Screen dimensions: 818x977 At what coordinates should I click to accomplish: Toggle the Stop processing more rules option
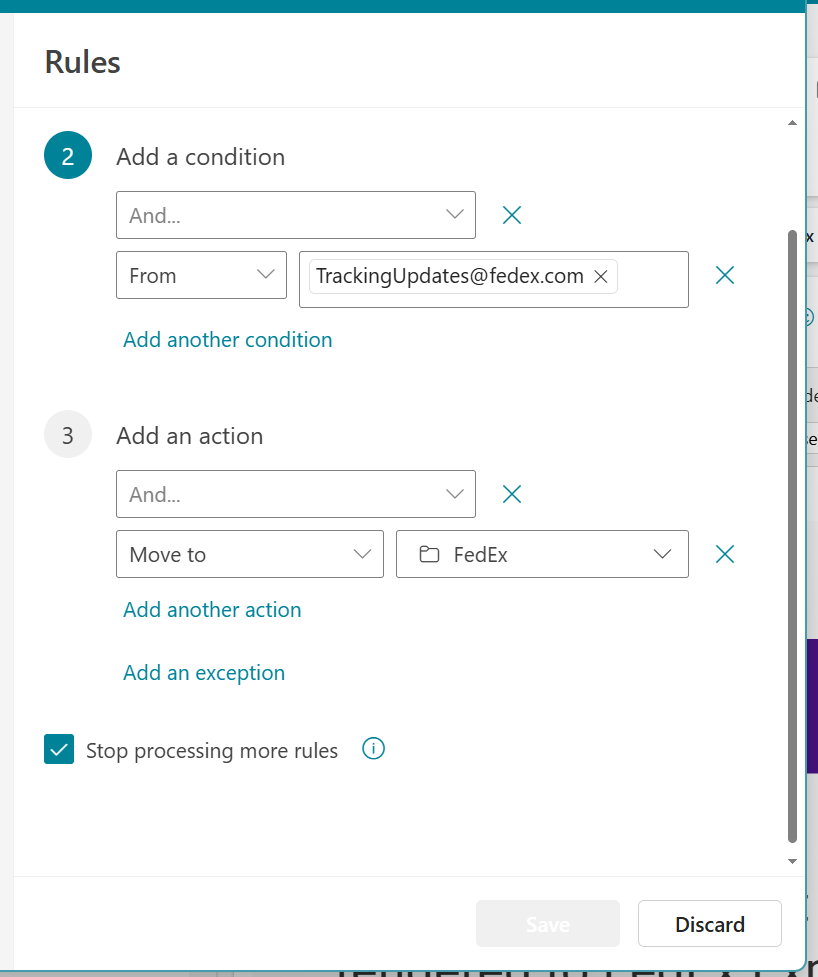(58, 748)
